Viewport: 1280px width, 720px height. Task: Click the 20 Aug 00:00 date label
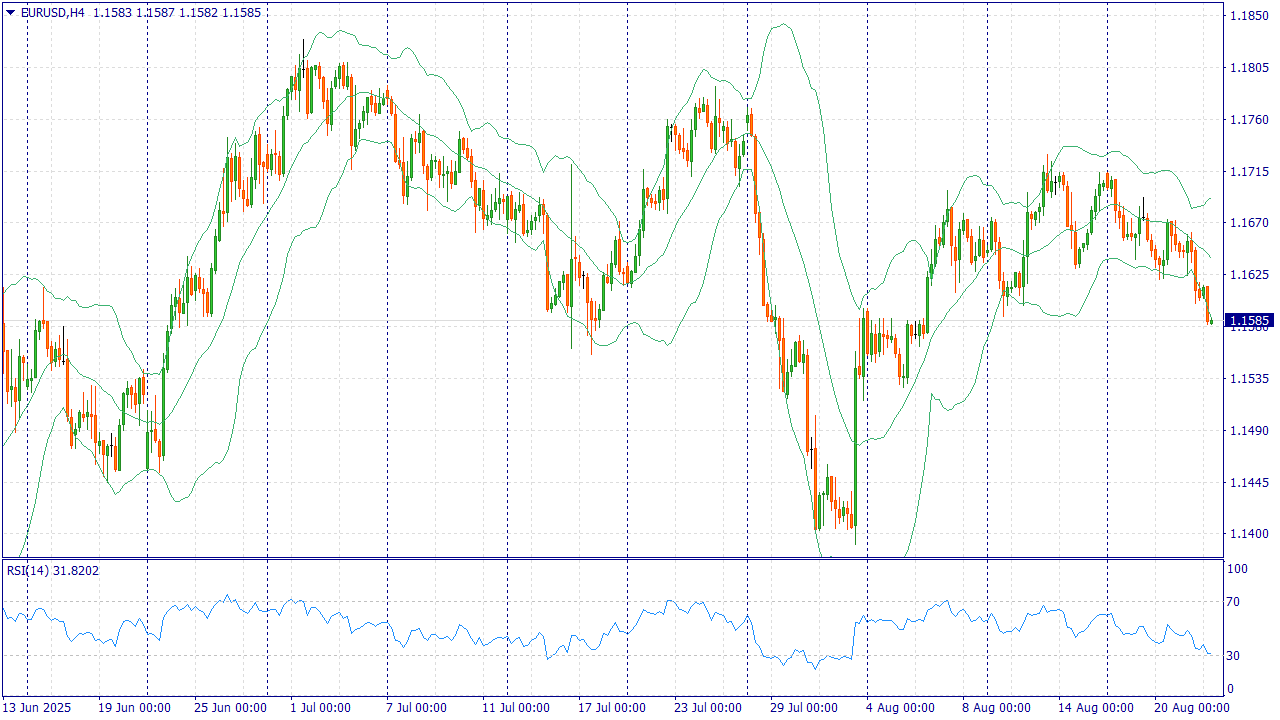pyautogui.click(x=1190, y=708)
